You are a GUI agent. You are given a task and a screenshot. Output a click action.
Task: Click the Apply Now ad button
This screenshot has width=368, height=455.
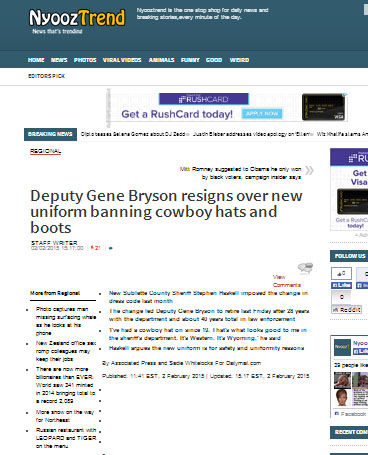click(262, 114)
